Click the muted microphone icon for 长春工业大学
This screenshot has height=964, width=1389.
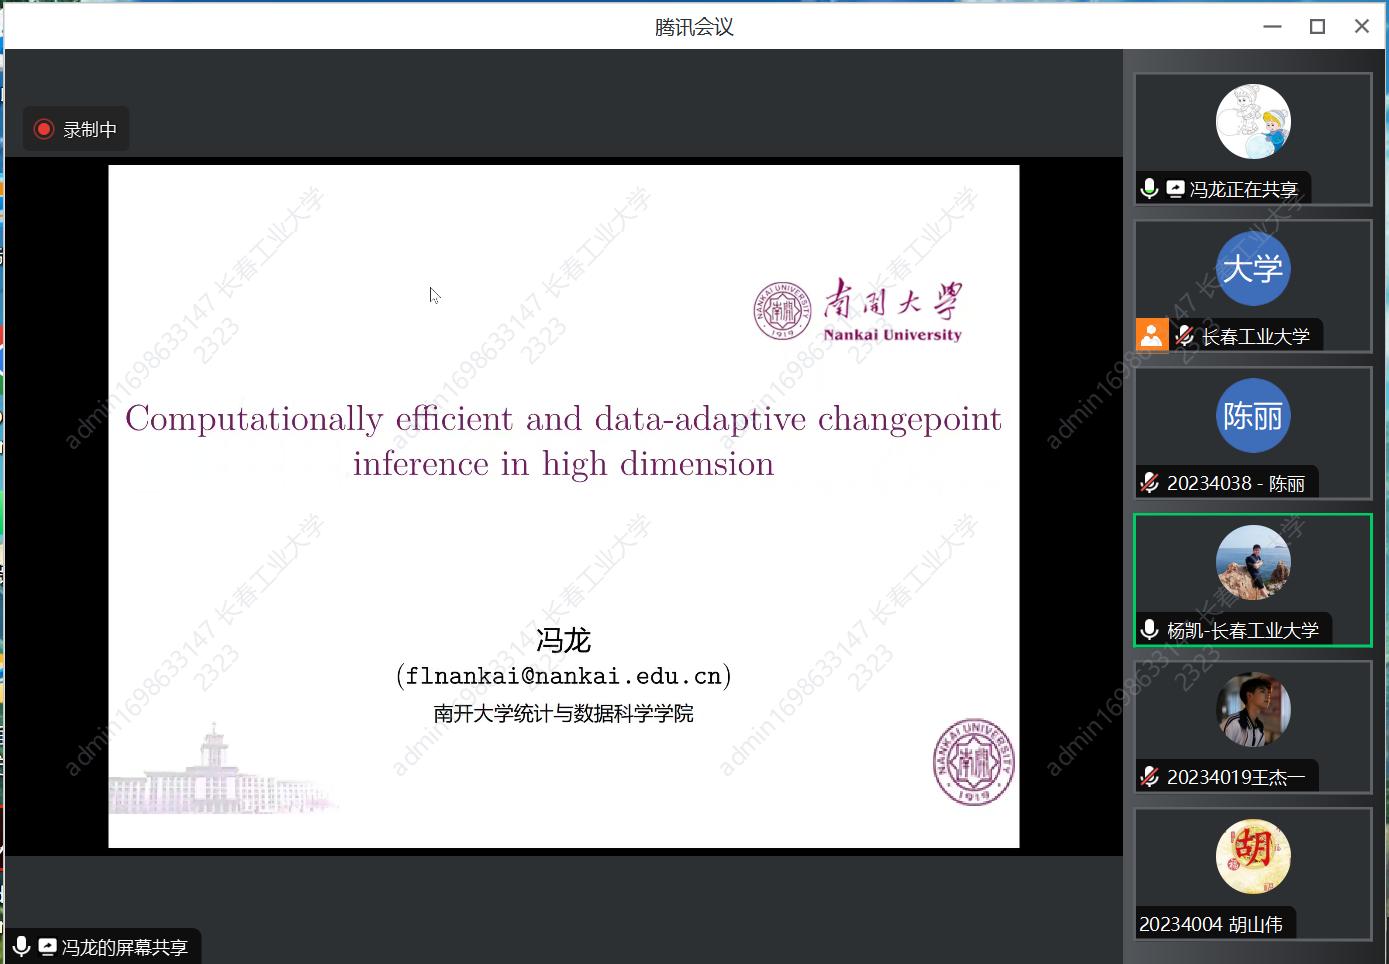point(1184,336)
